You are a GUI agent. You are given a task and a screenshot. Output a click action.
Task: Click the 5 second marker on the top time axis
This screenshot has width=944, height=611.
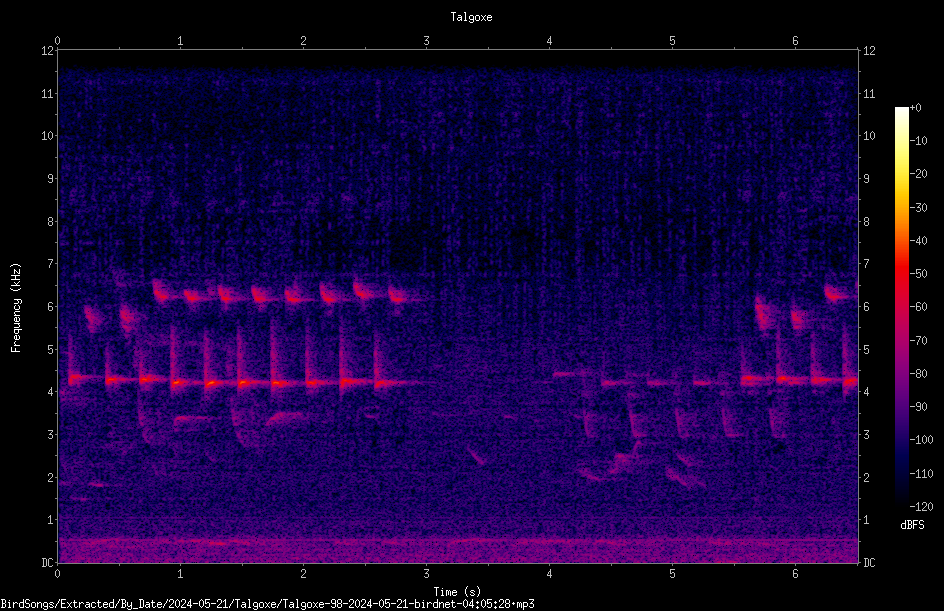[672, 41]
